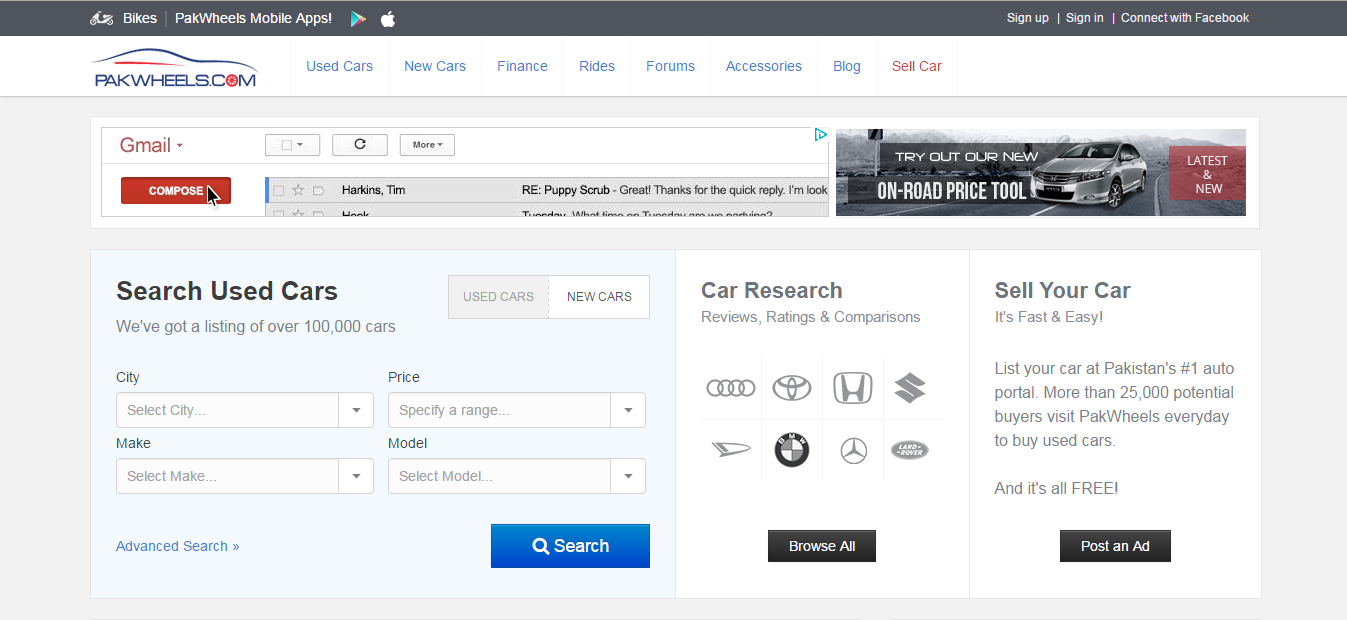Select the Toyota logo in Car Research
Screen dimensions: 1347x620
tap(792, 388)
